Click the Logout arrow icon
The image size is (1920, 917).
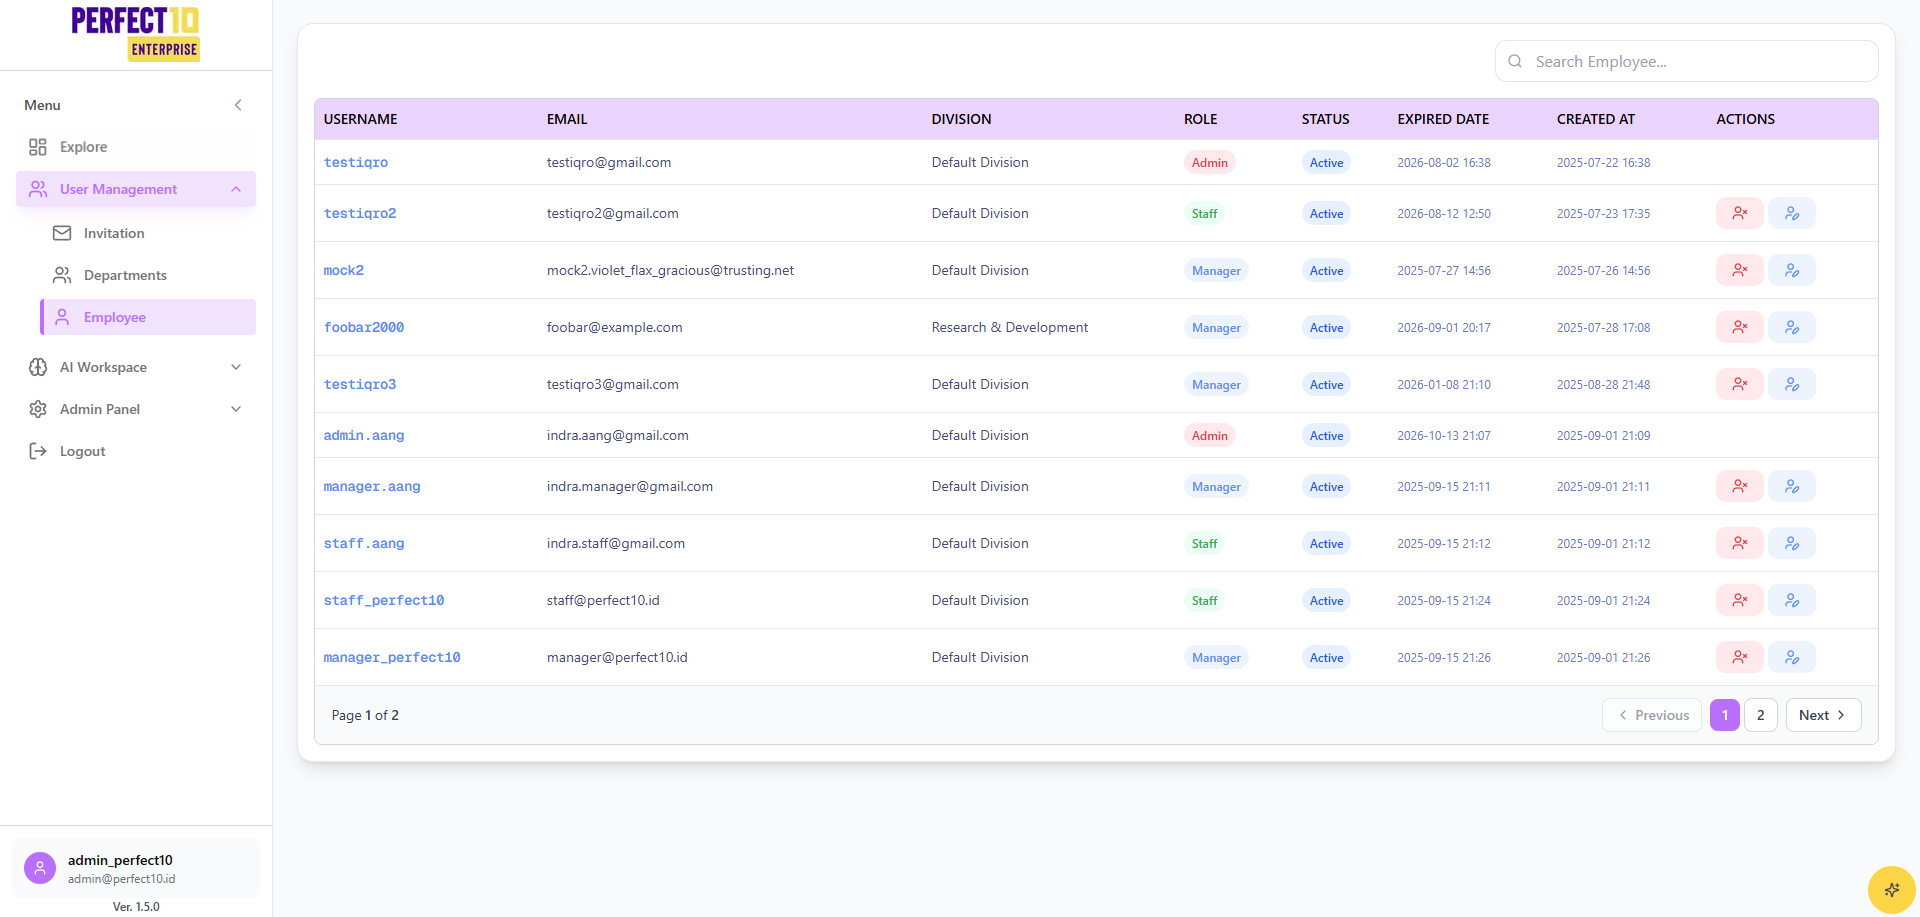coord(38,451)
